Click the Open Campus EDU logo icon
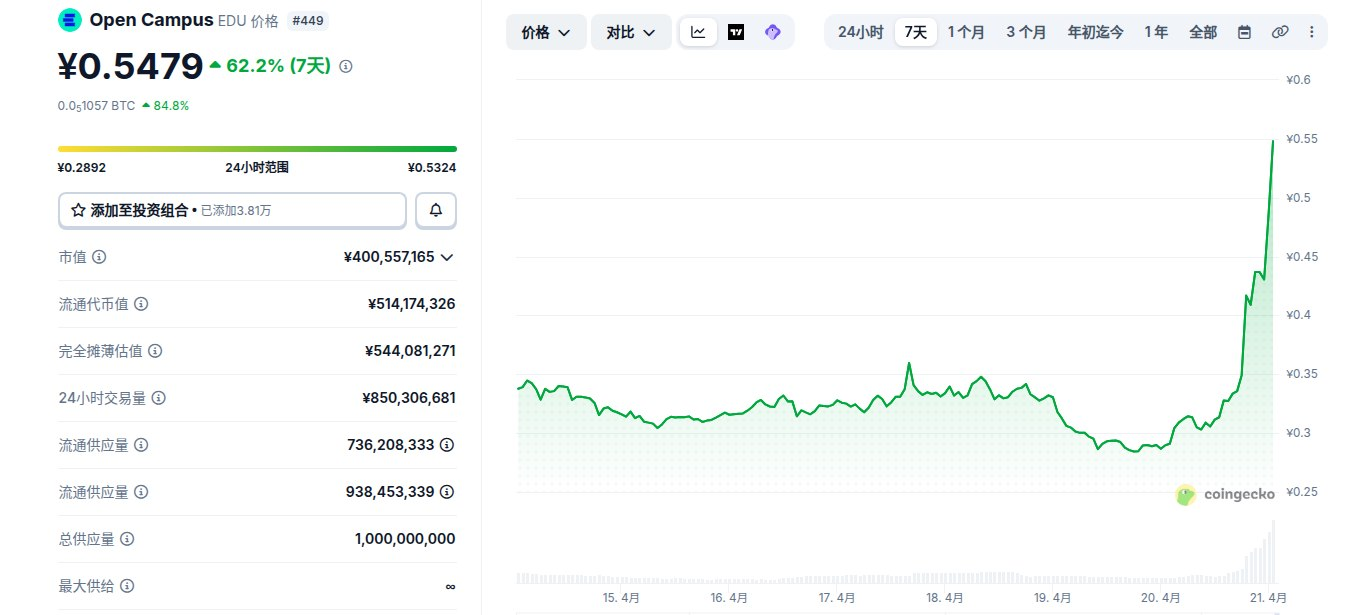 coord(70,19)
